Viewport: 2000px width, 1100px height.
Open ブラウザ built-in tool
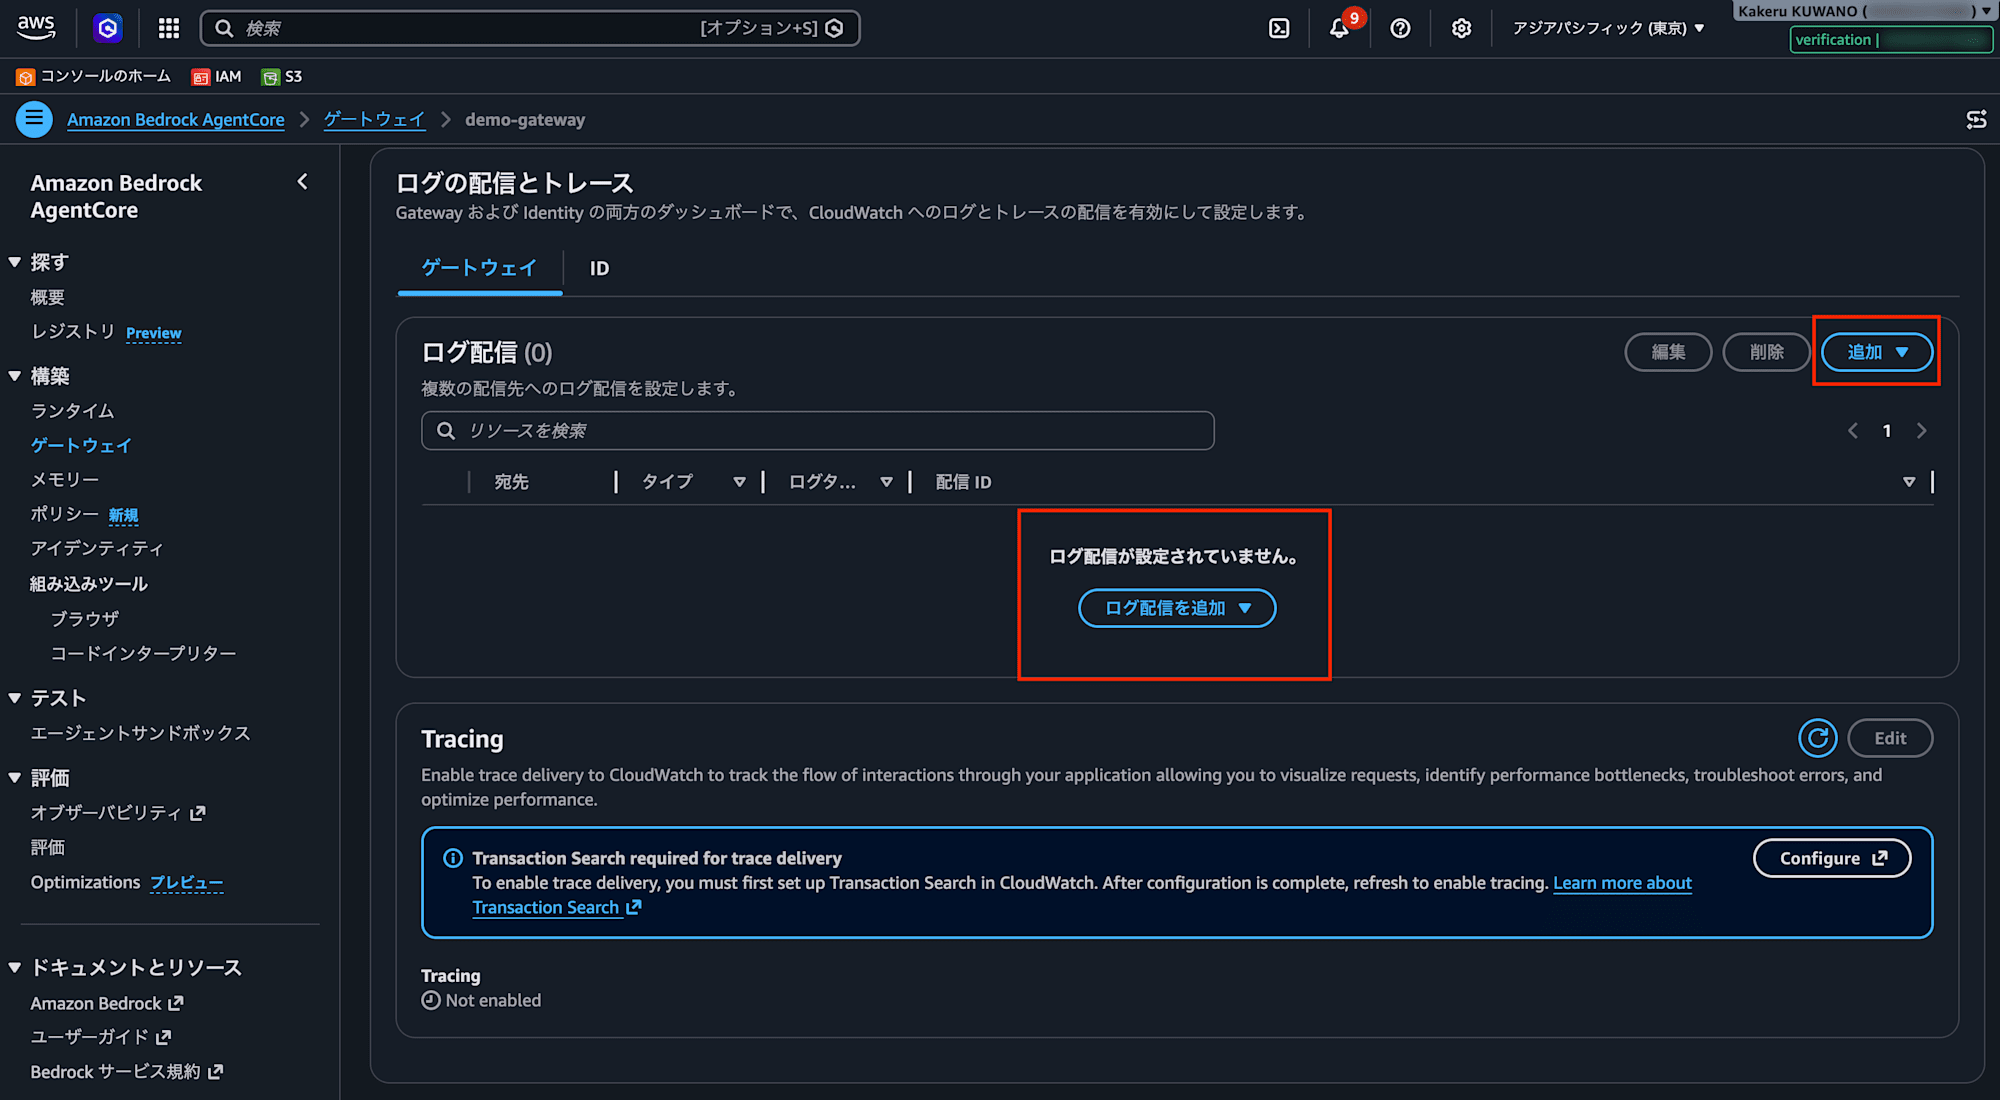(x=85, y=619)
